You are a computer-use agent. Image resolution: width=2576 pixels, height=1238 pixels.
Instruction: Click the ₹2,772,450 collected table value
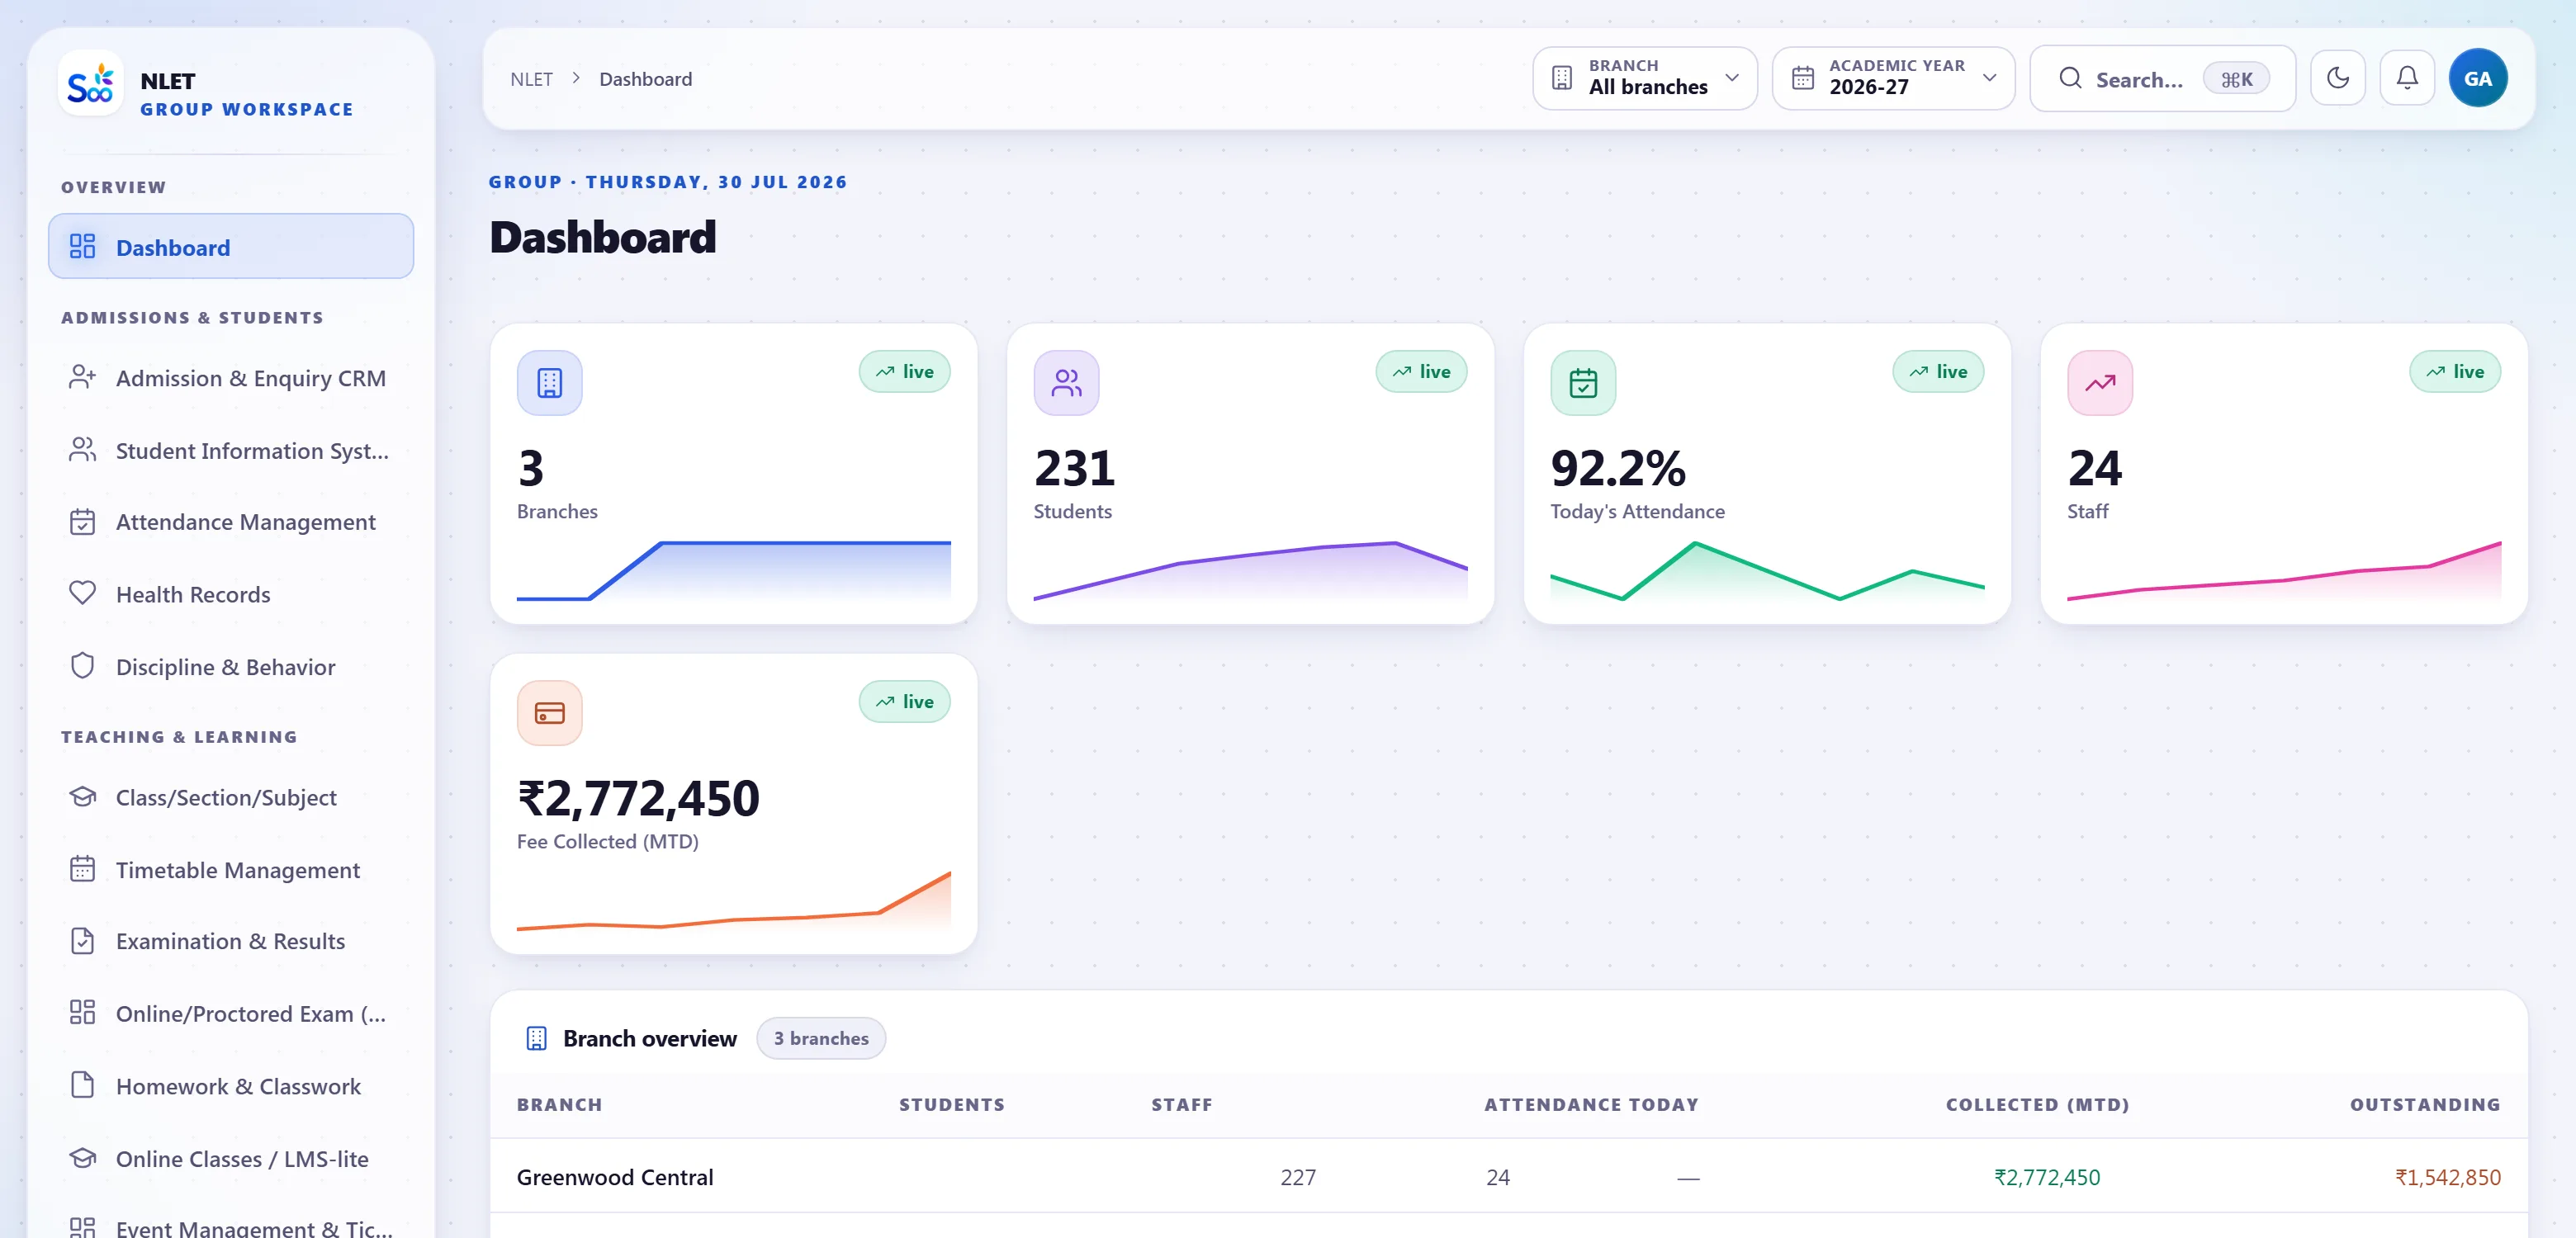(2046, 1177)
